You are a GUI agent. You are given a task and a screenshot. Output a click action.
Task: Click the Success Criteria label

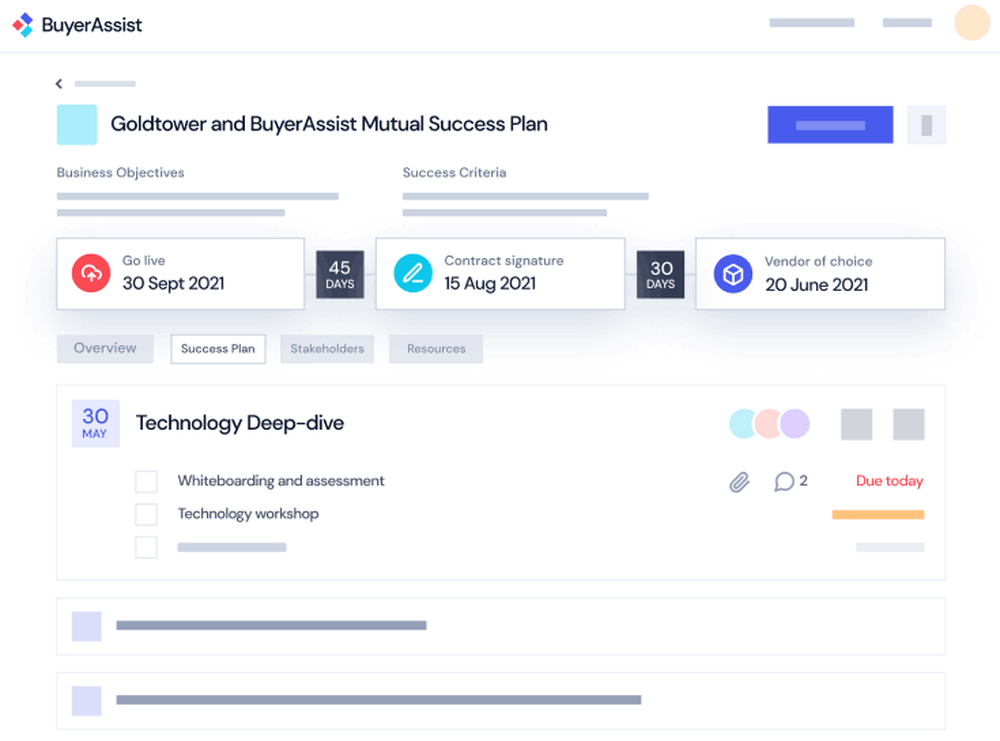pyautogui.click(x=454, y=173)
